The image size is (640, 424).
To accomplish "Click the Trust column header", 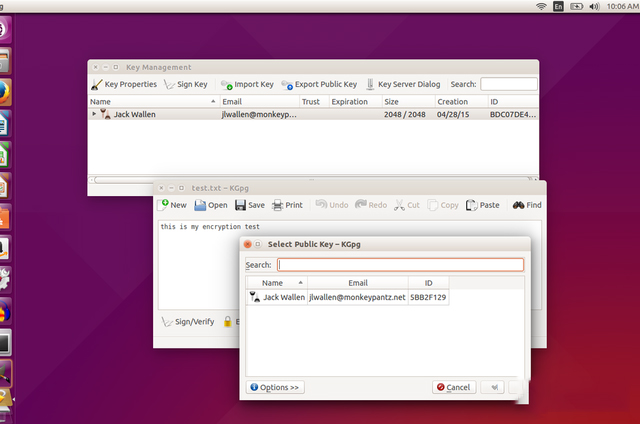I will (314, 102).
